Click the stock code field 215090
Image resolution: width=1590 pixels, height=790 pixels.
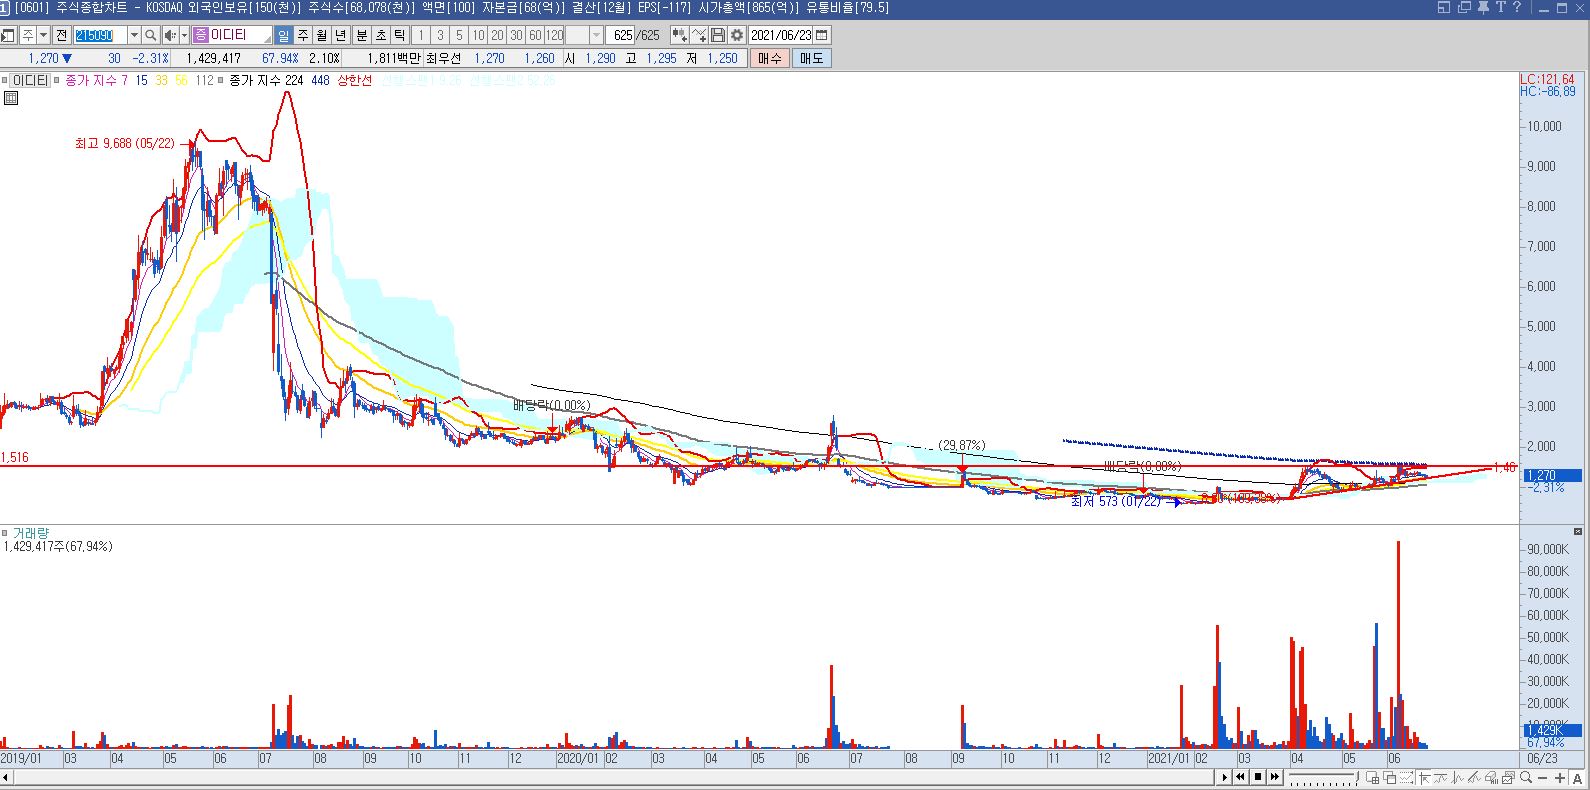tap(101, 35)
